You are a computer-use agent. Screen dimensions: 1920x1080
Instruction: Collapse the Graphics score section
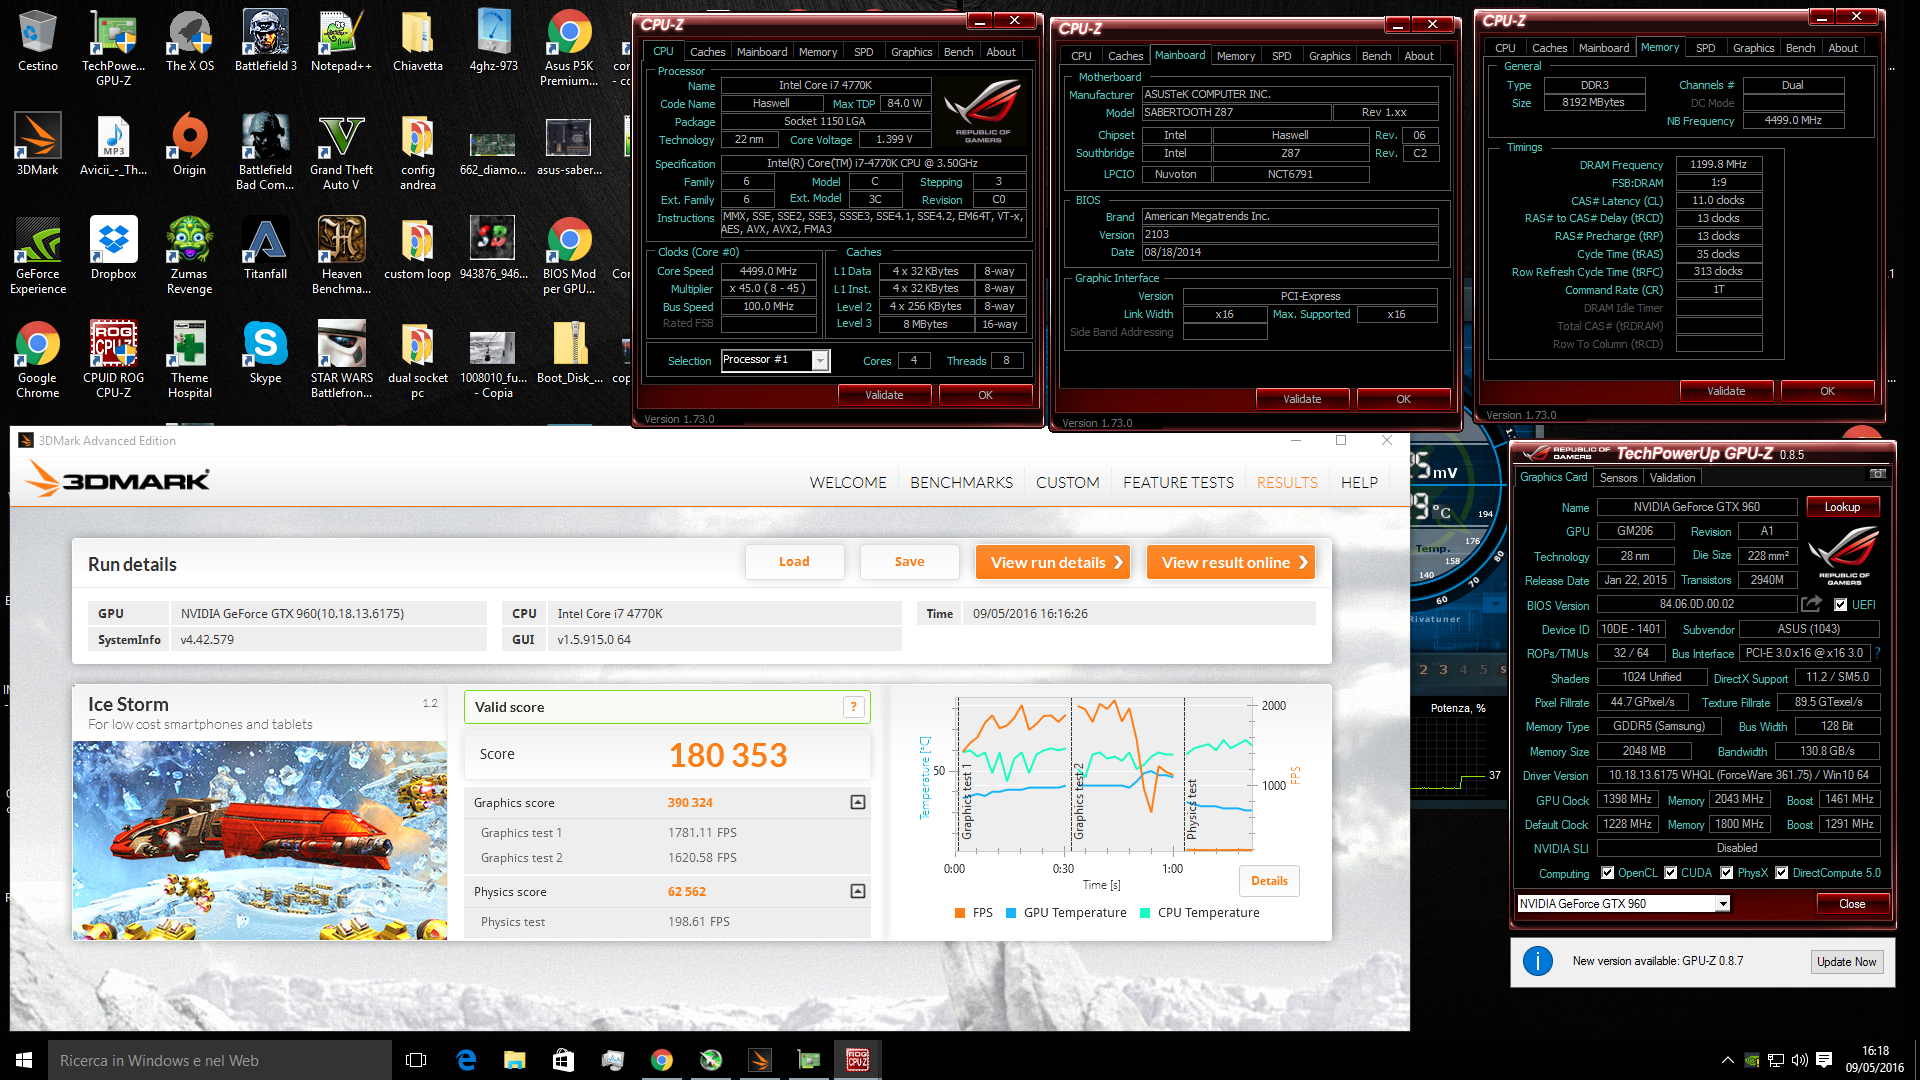(x=858, y=803)
